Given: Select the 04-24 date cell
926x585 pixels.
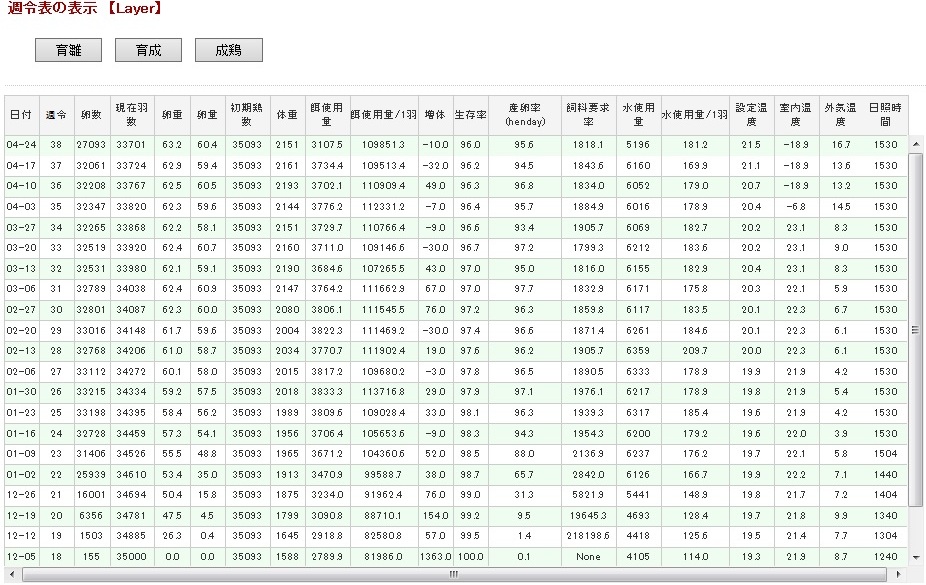Looking at the screenshot, I should pyautogui.click(x=21, y=145).
